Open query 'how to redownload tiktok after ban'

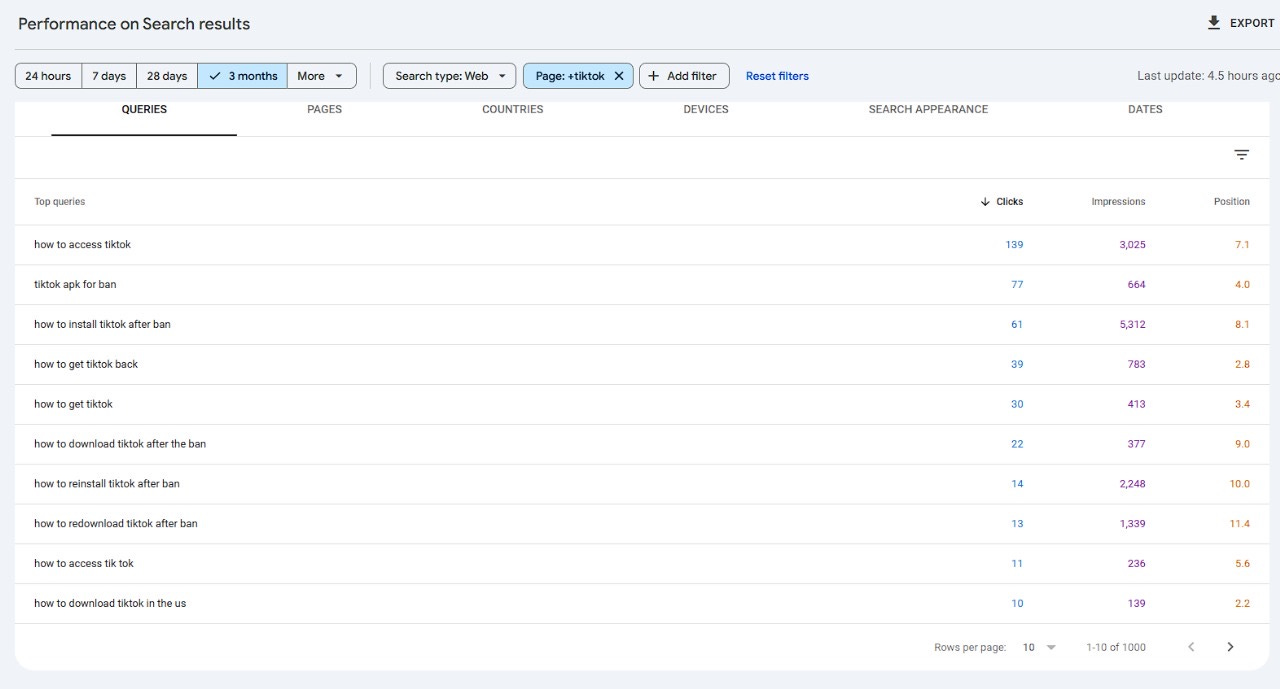pyautogui.click(x=116, y=524)
